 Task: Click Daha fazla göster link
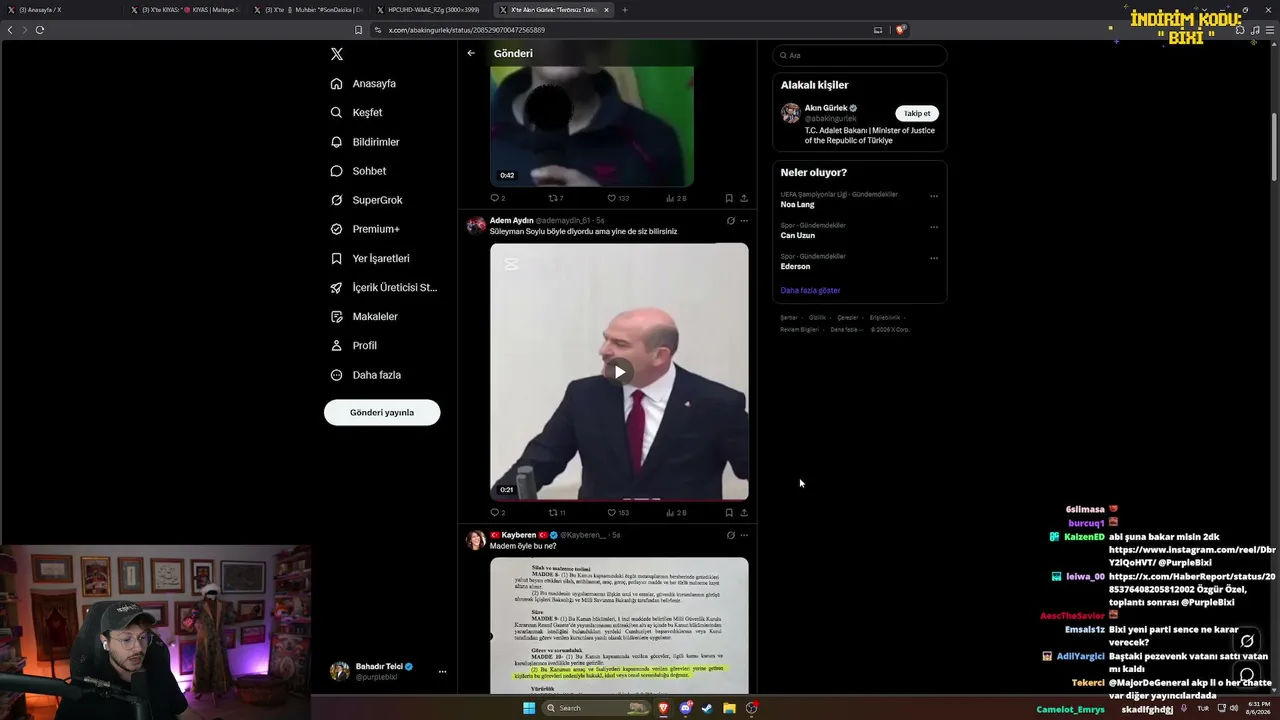pyautogui.click(x=811, y=290)
